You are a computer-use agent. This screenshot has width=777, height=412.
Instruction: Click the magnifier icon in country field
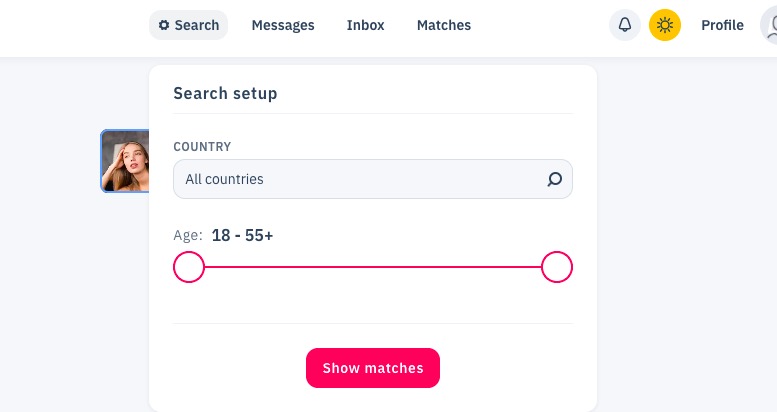pos(555,179)
